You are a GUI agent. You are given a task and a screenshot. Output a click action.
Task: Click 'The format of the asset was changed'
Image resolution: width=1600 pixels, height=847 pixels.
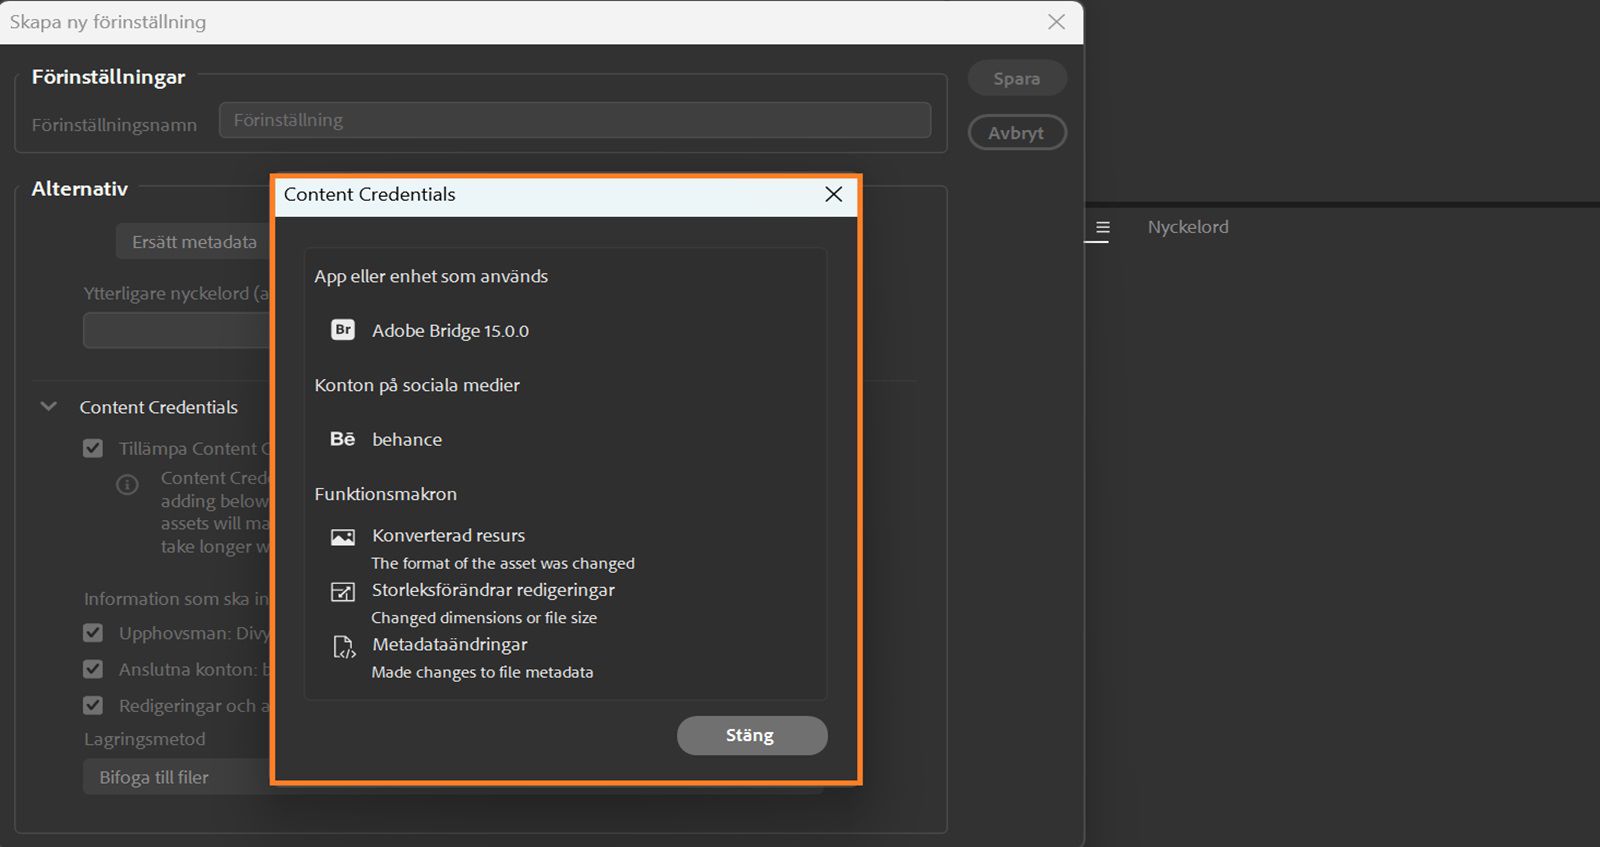coord(503,563)
